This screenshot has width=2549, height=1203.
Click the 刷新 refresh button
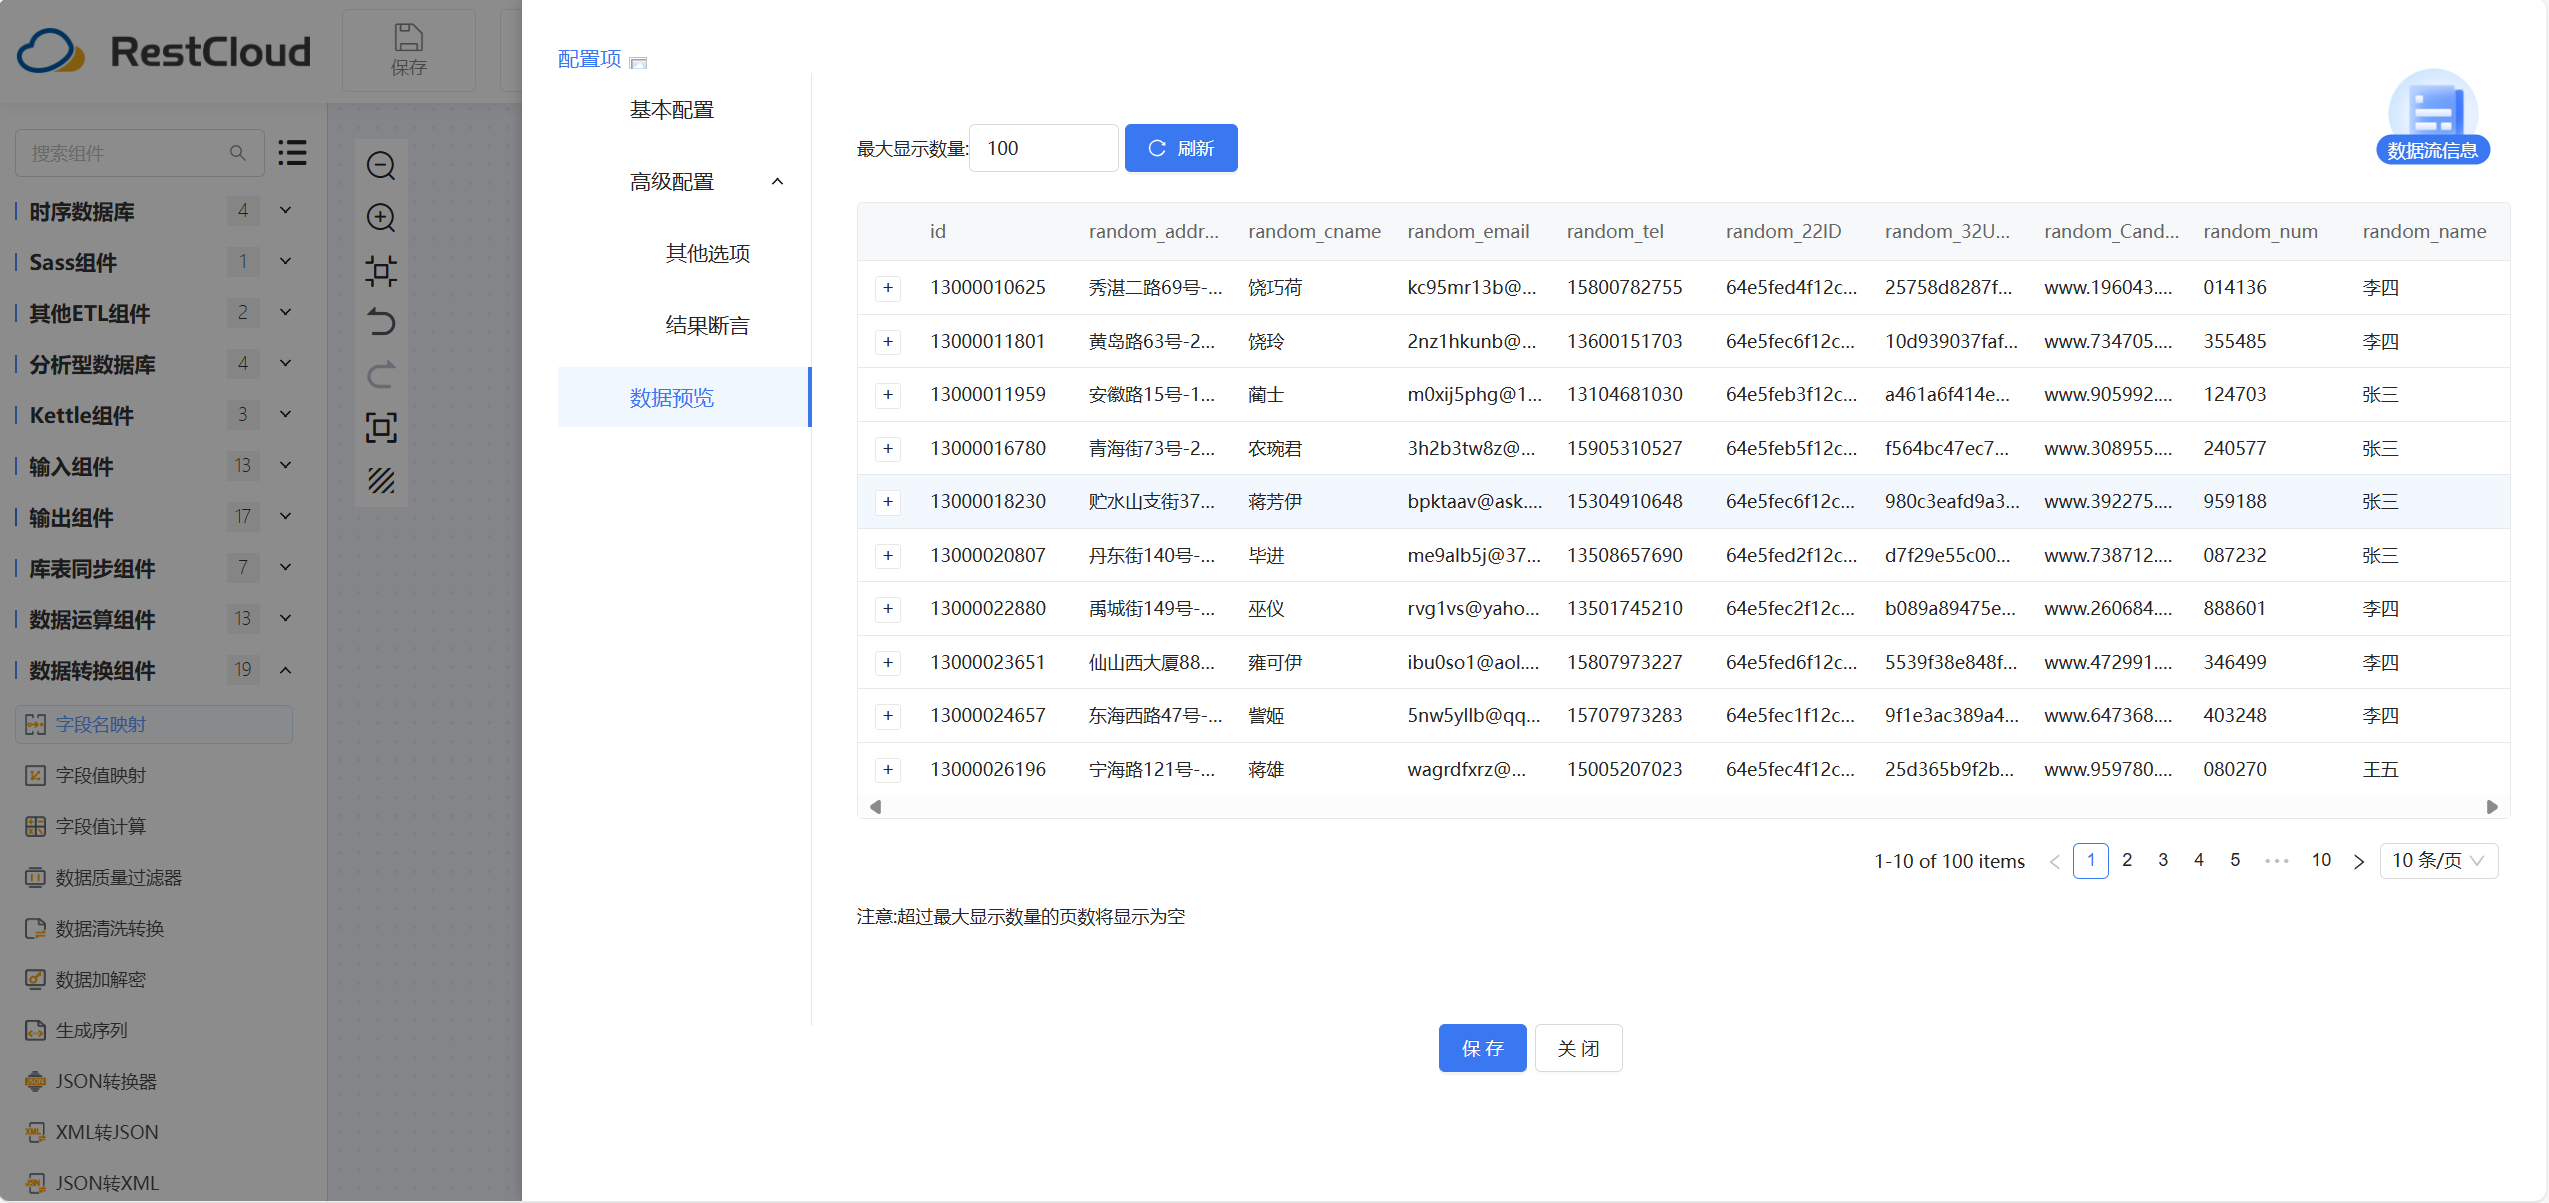pyautogui.click(x=1181, y=148)
